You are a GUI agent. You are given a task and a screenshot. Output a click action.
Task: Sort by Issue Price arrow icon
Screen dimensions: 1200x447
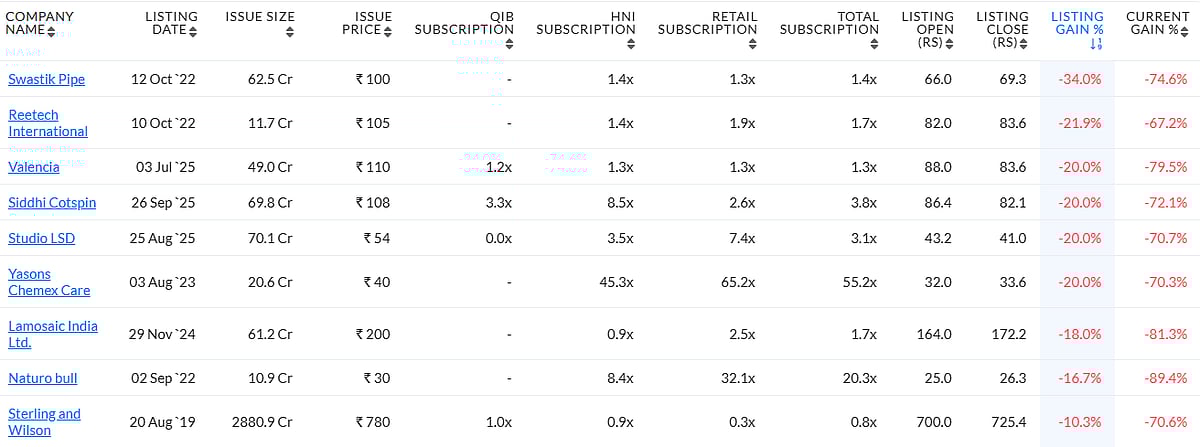pyautogui.click(x=387, y=31)
